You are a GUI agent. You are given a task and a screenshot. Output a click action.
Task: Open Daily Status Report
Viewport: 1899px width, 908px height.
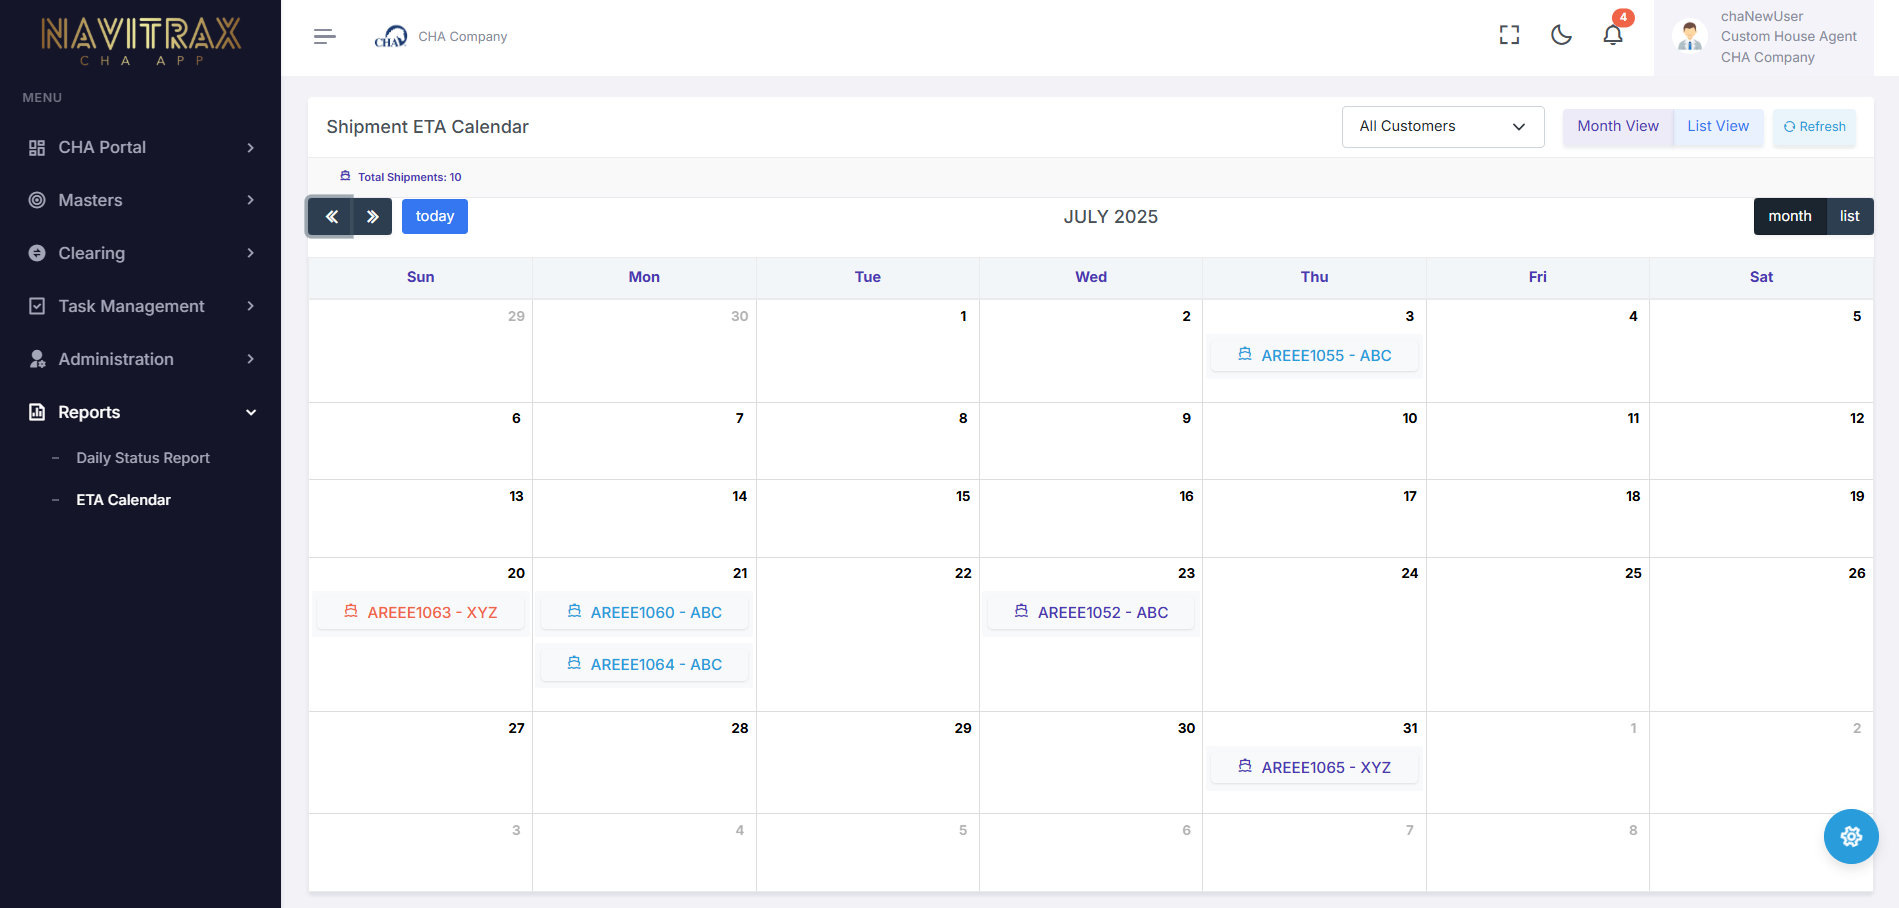pyautogui.click(x=143, y=458)
